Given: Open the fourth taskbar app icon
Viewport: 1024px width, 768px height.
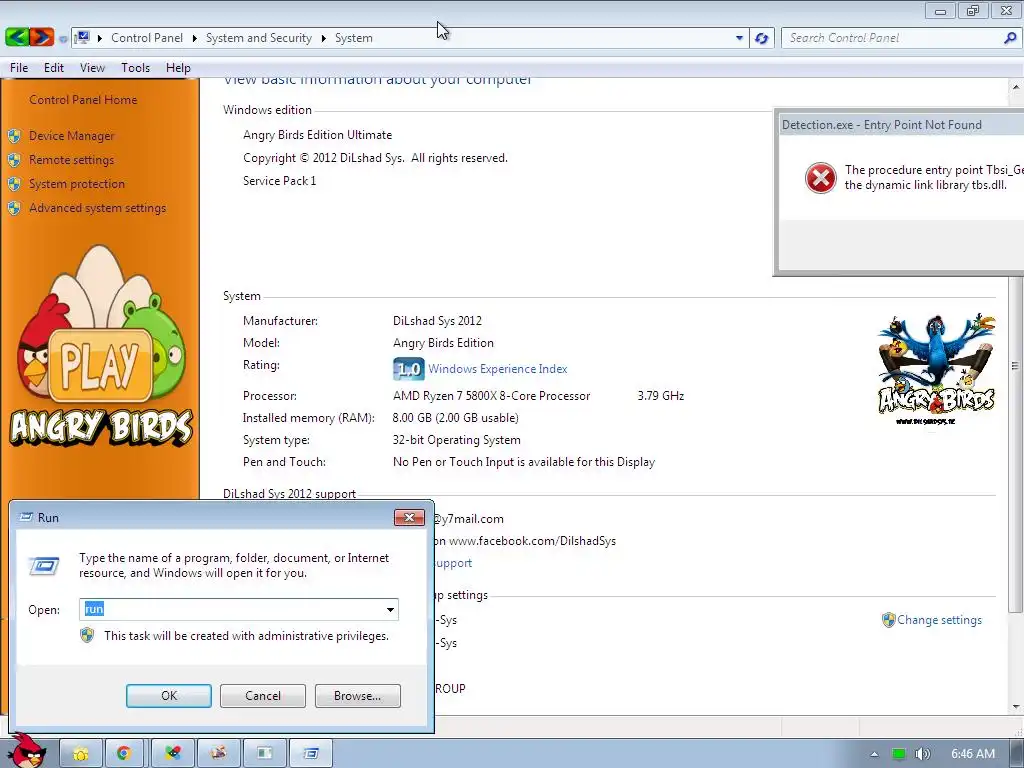Looking at the screenshot, I should pos(219,754).
